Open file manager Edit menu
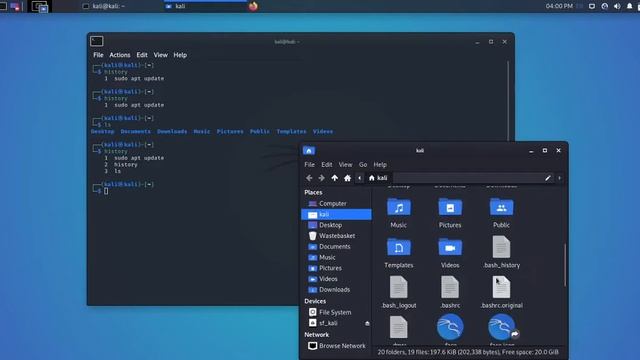The height and width of the screenshot is (360, 640). tap(327, 164)
